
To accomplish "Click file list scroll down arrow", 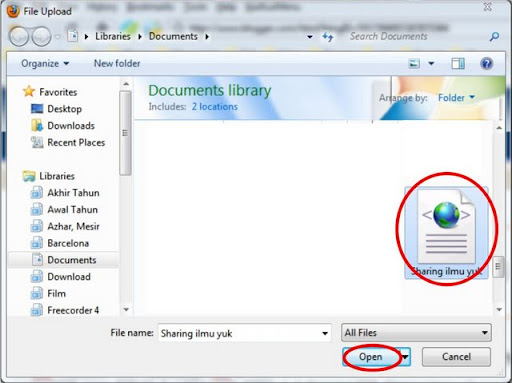I will (x=499, y=310).
